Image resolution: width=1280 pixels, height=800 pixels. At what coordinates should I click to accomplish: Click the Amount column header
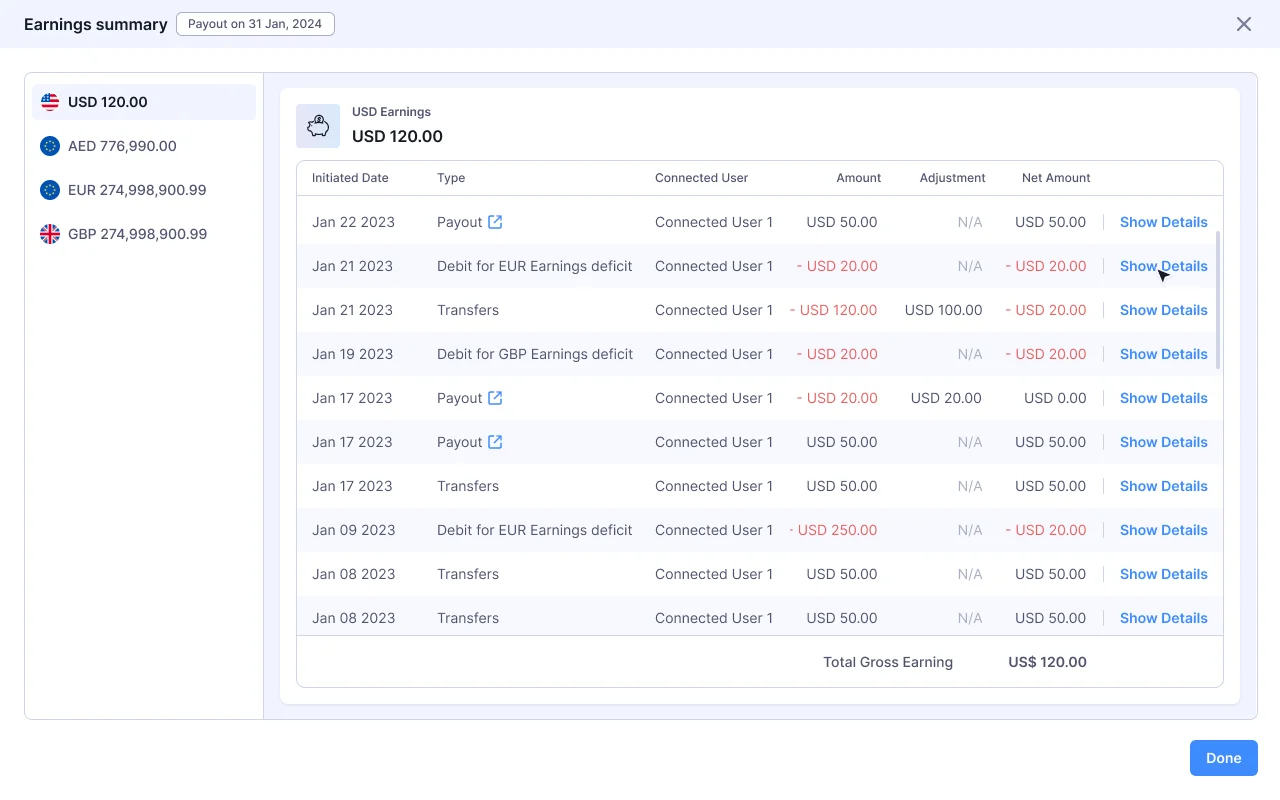point(858,178)
